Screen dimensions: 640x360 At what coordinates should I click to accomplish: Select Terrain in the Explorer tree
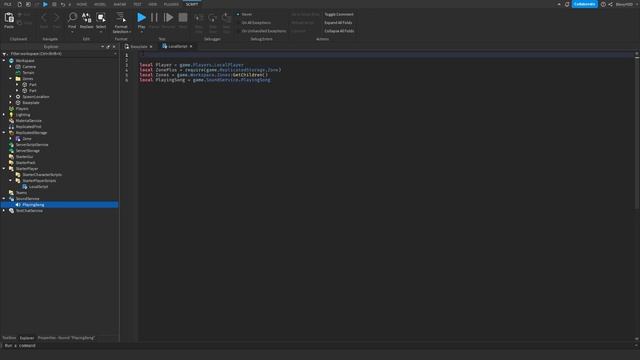(x=28, y=73)
